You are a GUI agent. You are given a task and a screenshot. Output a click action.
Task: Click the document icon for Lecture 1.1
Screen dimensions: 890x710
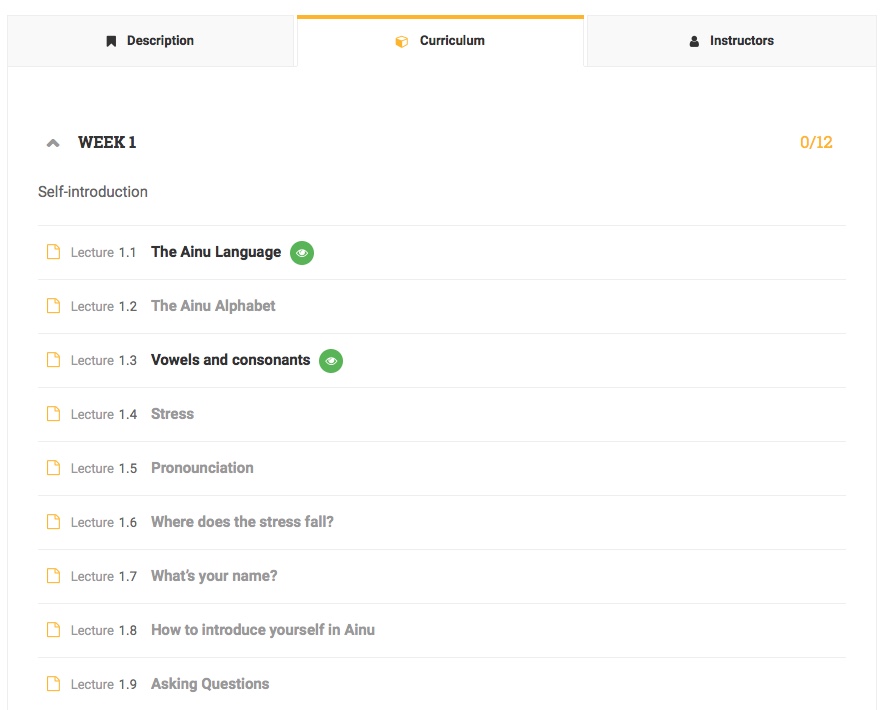click(x=54, y=252)
